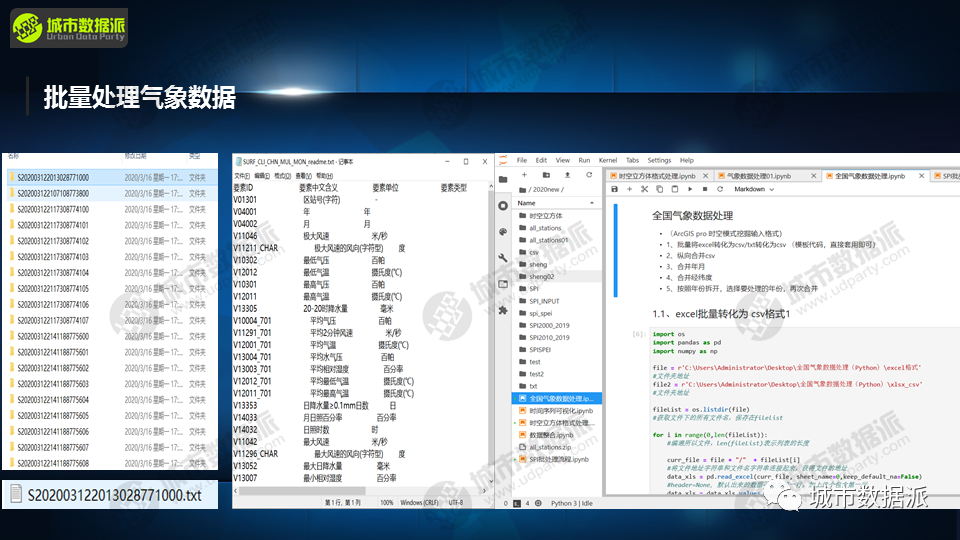Open the cell type Markdown dropdown

point(754,189)
